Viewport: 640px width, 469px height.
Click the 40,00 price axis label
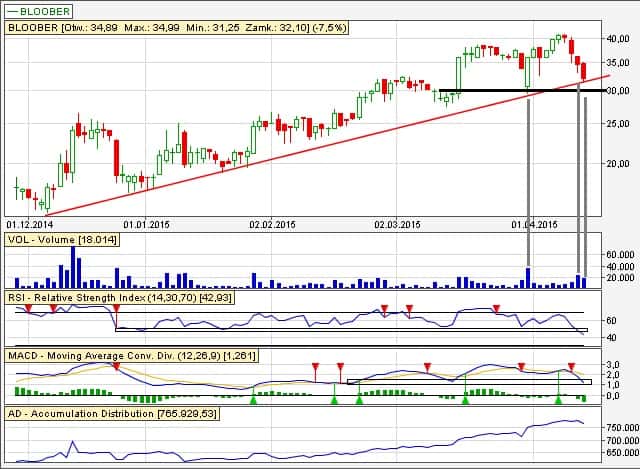pos(617,39)
